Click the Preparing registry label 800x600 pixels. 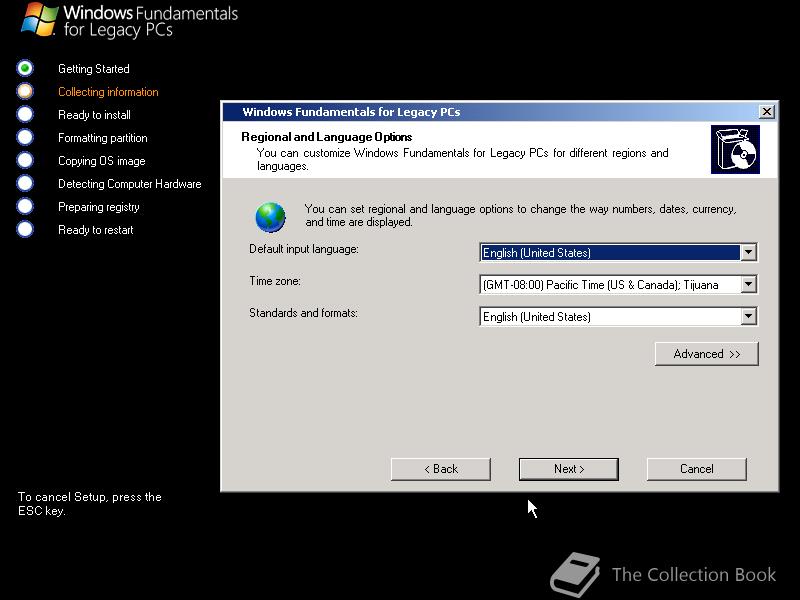(98, 207)
